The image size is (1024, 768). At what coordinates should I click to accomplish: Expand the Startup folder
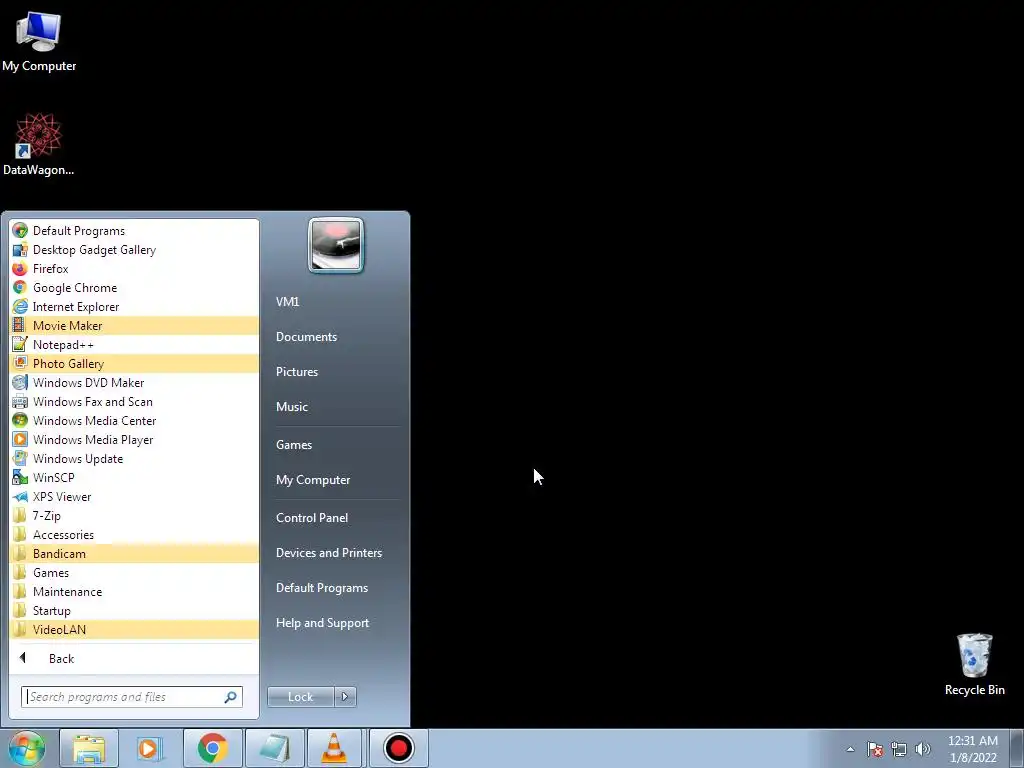135,610
